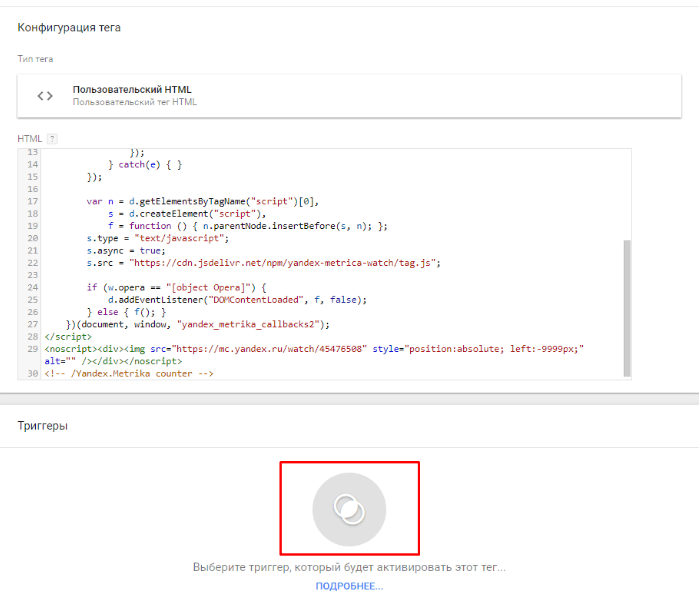The height and width of the screenshot is (596, 700).
Task: Click the "DOMContentLoaded" string on line 25
Action: point(254,300)
